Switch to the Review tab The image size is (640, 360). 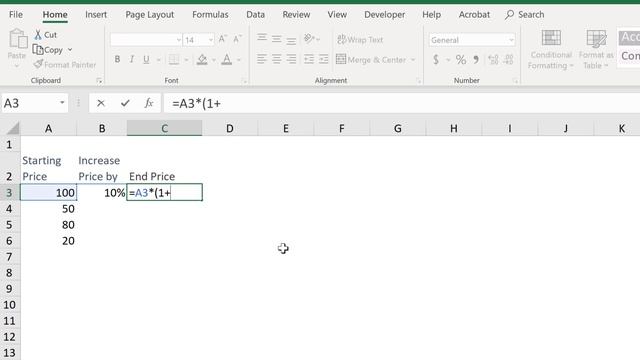click(x=296, y=15)
